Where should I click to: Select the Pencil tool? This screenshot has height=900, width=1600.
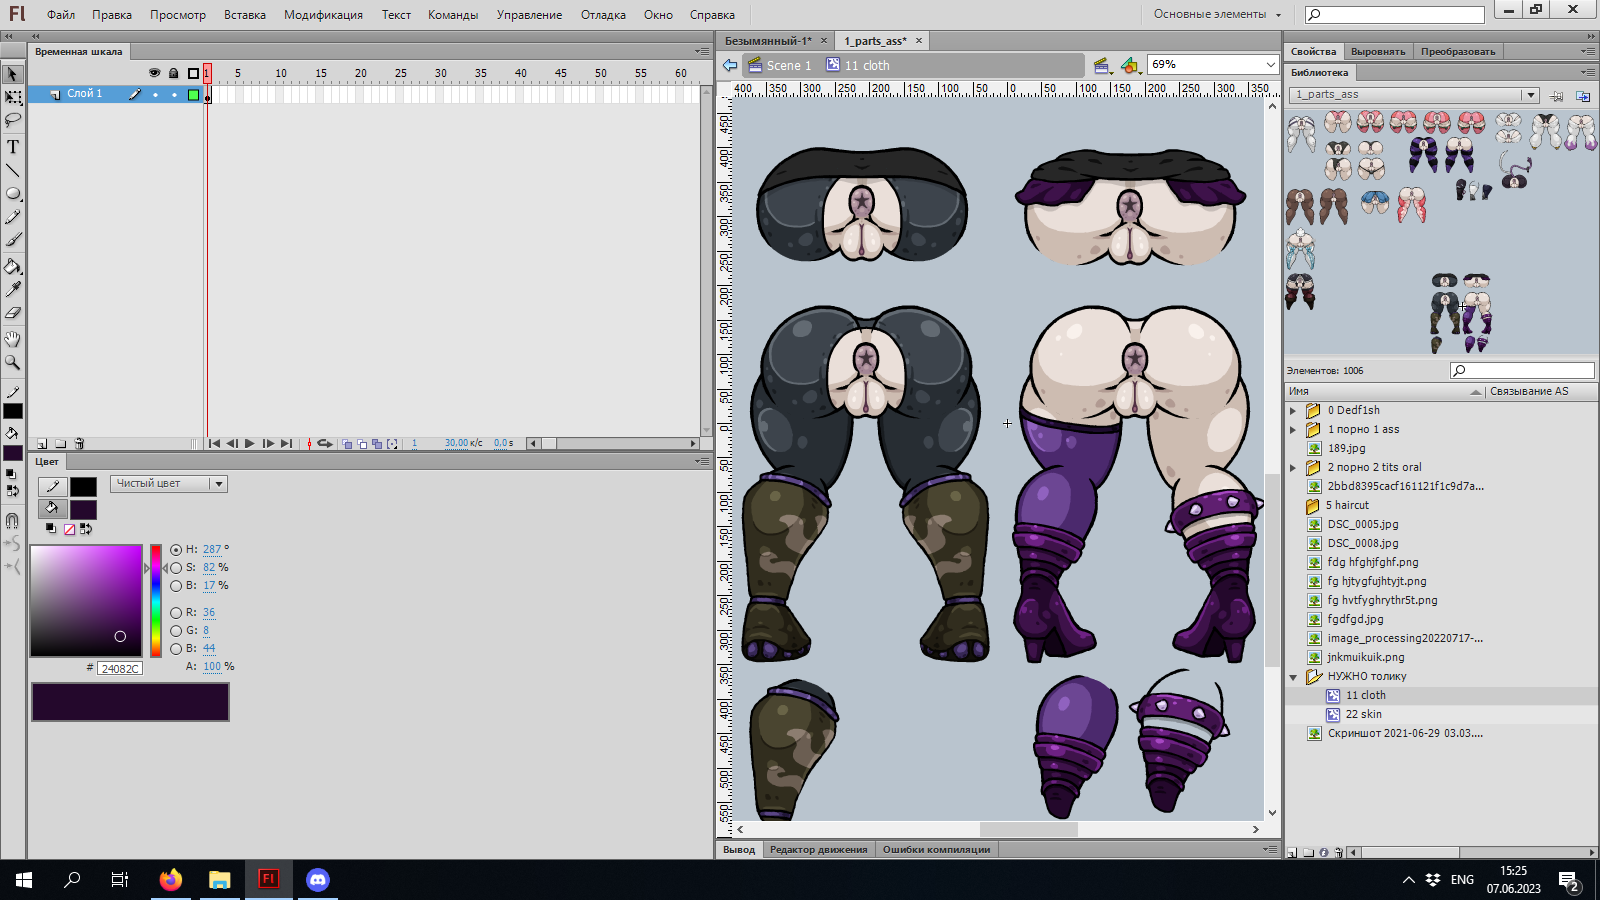pos(13,217)
